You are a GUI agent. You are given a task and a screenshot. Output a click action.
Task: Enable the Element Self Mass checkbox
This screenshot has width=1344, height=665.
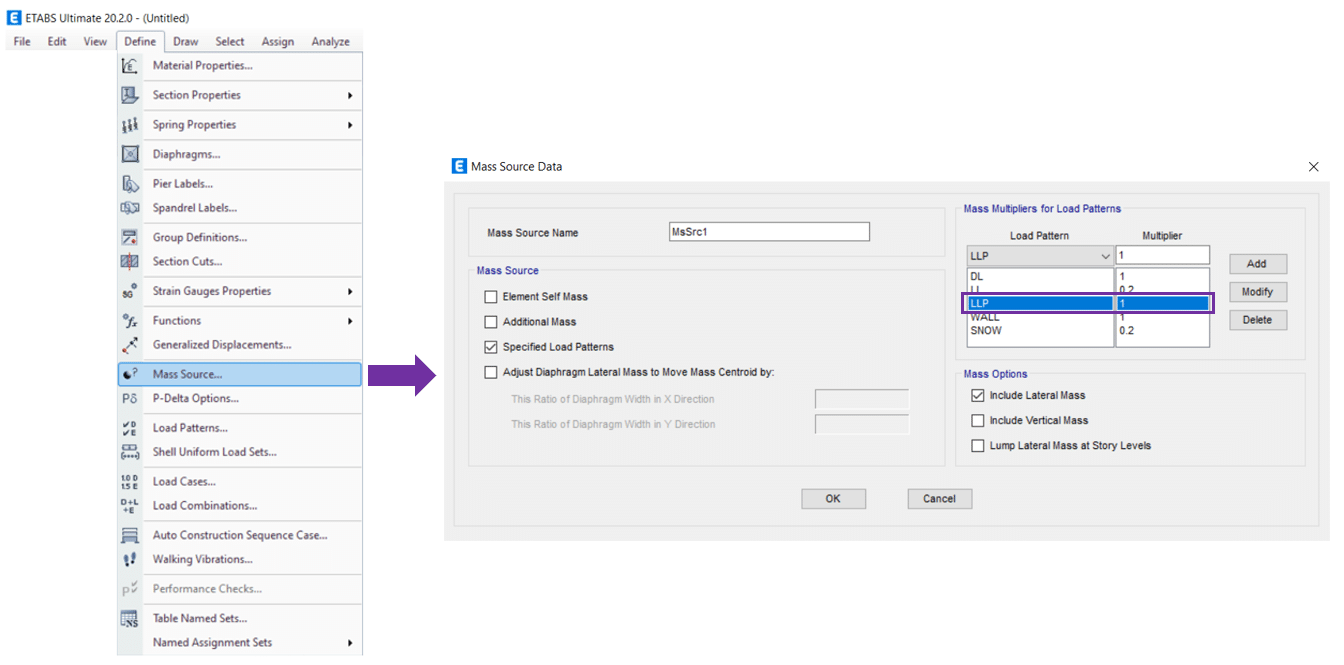(491, 297)
